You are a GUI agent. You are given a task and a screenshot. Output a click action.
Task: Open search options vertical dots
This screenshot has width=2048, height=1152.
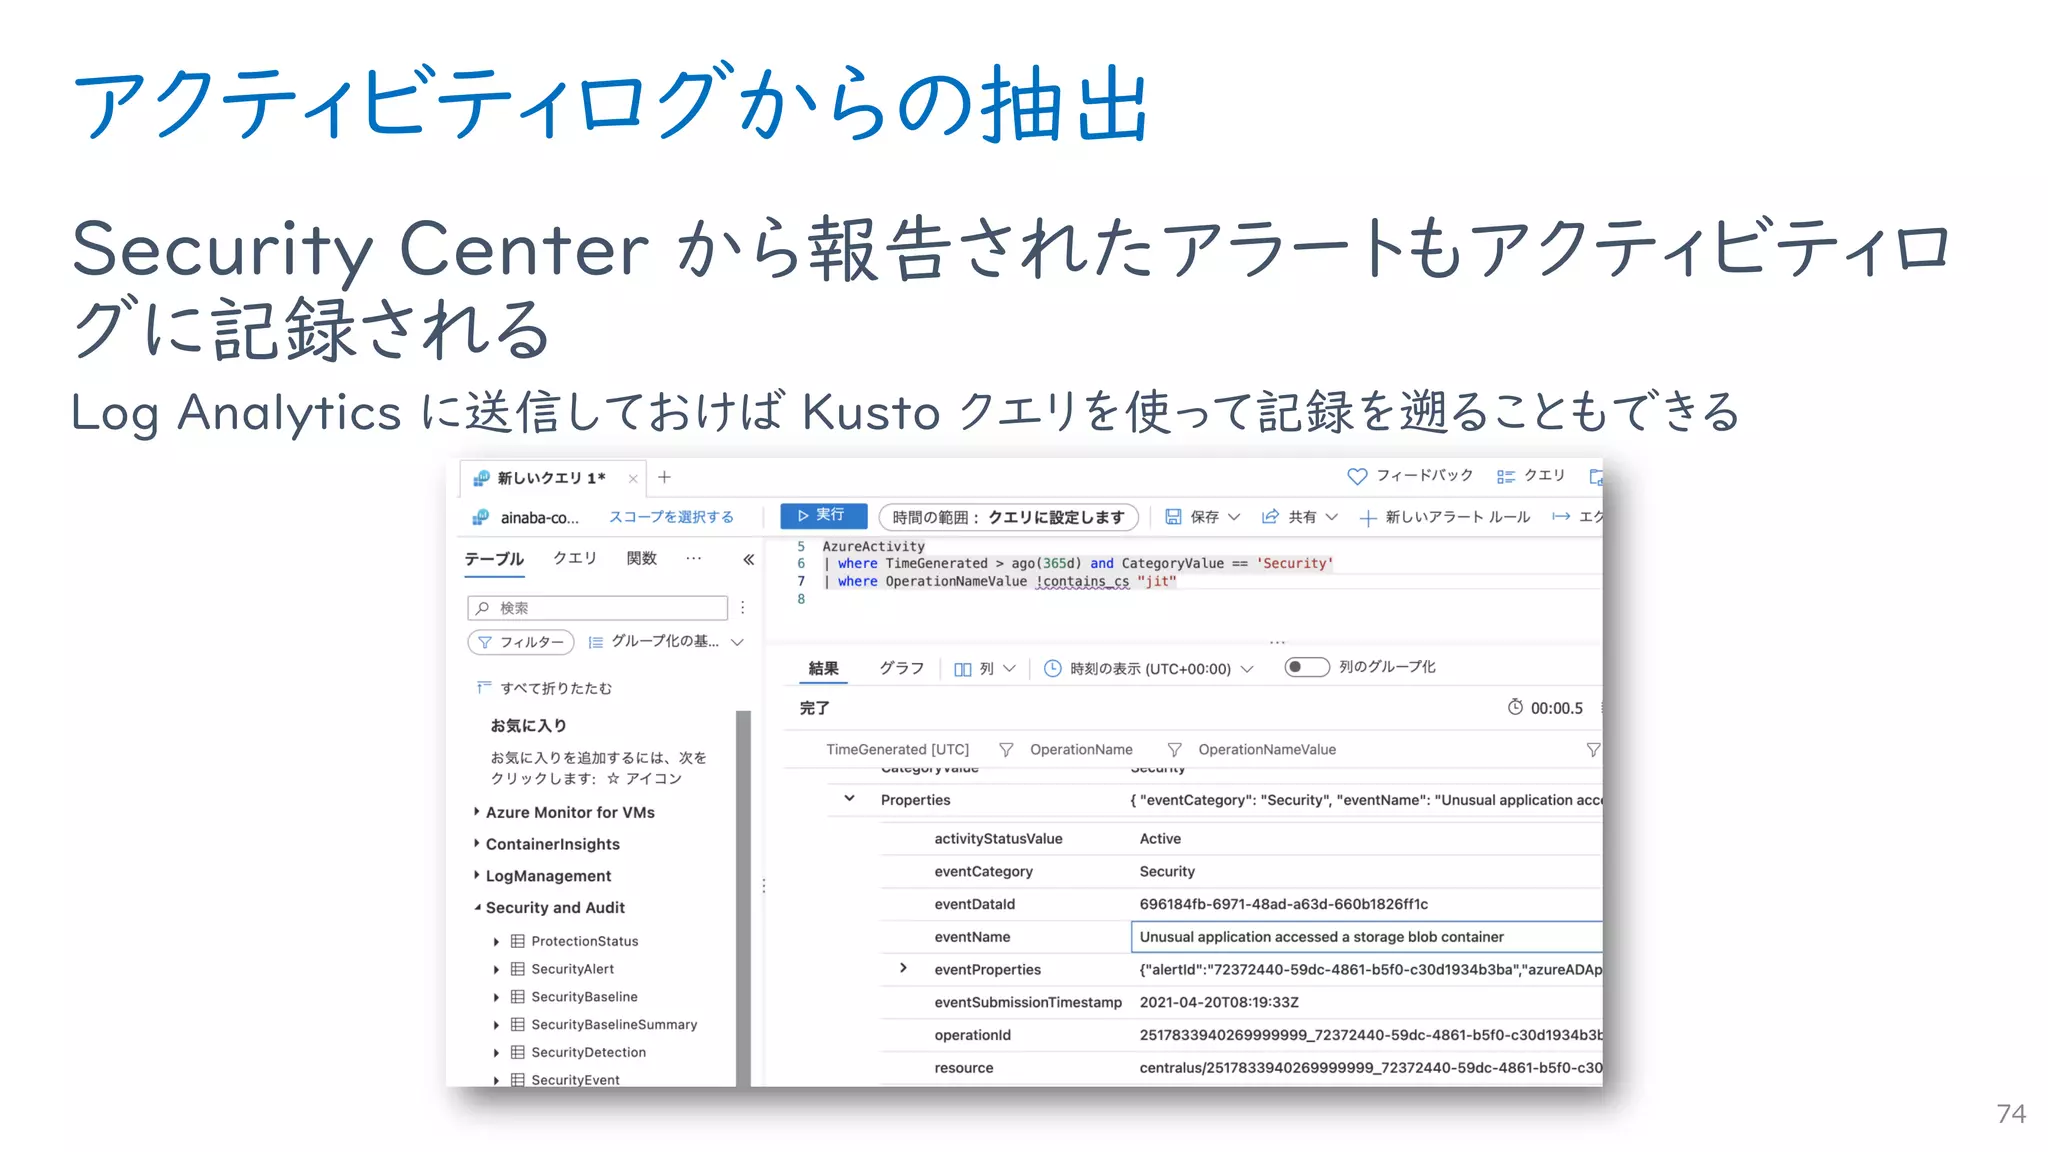[x=742, y=607]
